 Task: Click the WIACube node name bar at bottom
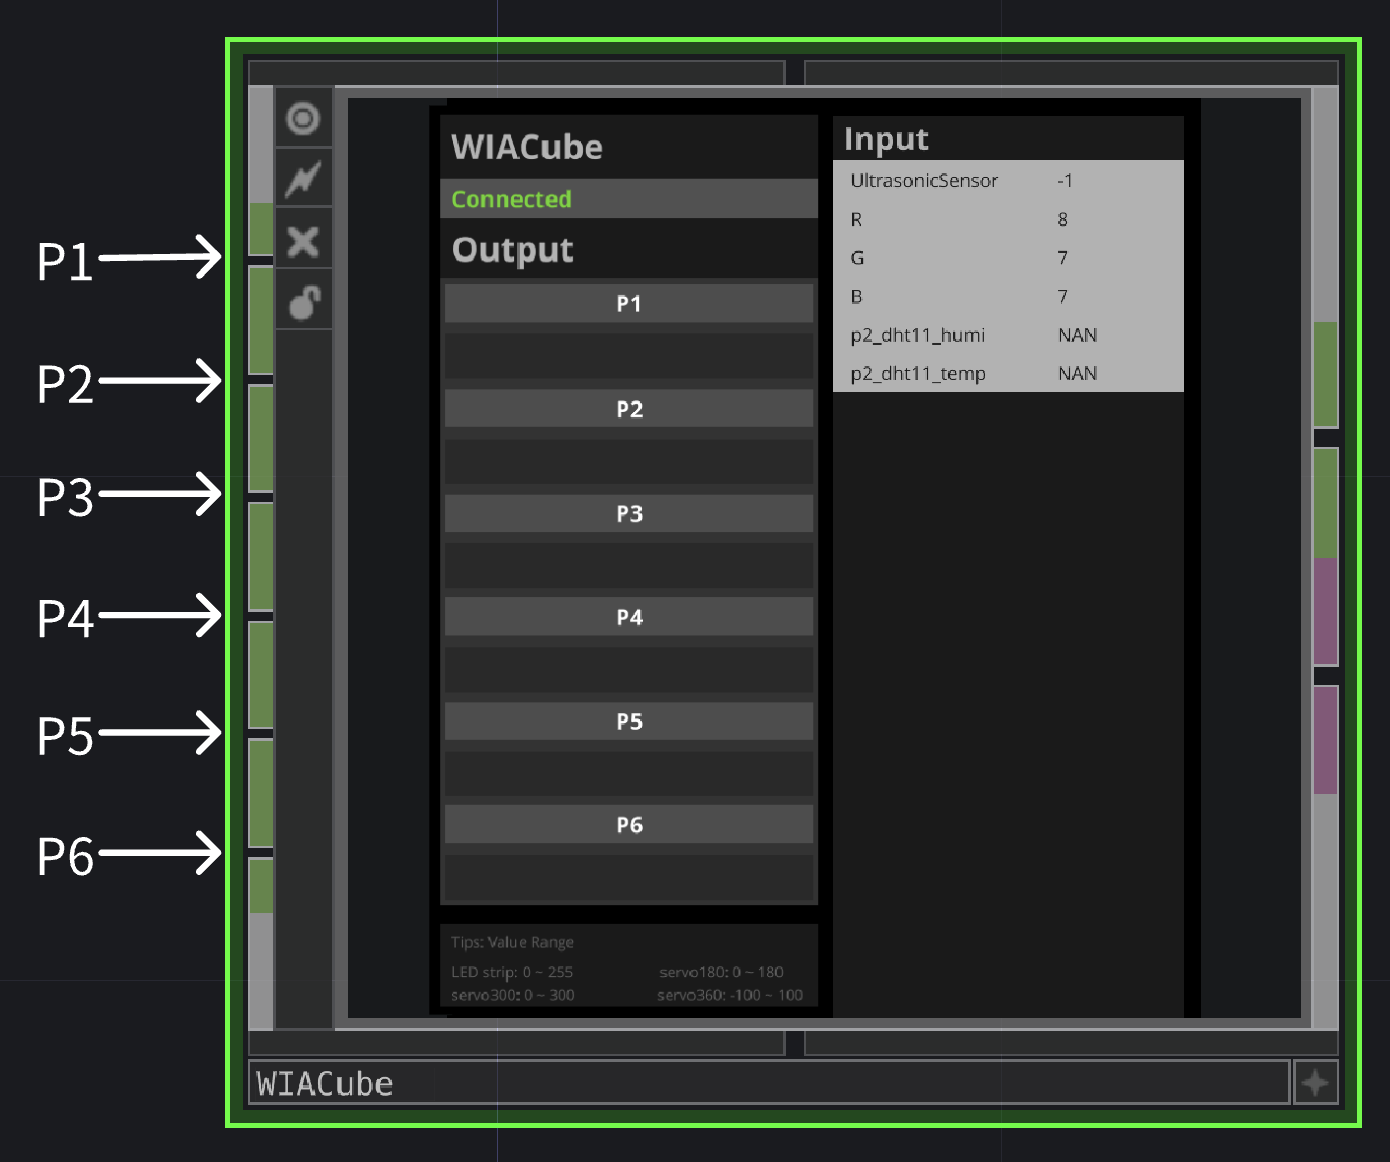tap(768, 1083)
